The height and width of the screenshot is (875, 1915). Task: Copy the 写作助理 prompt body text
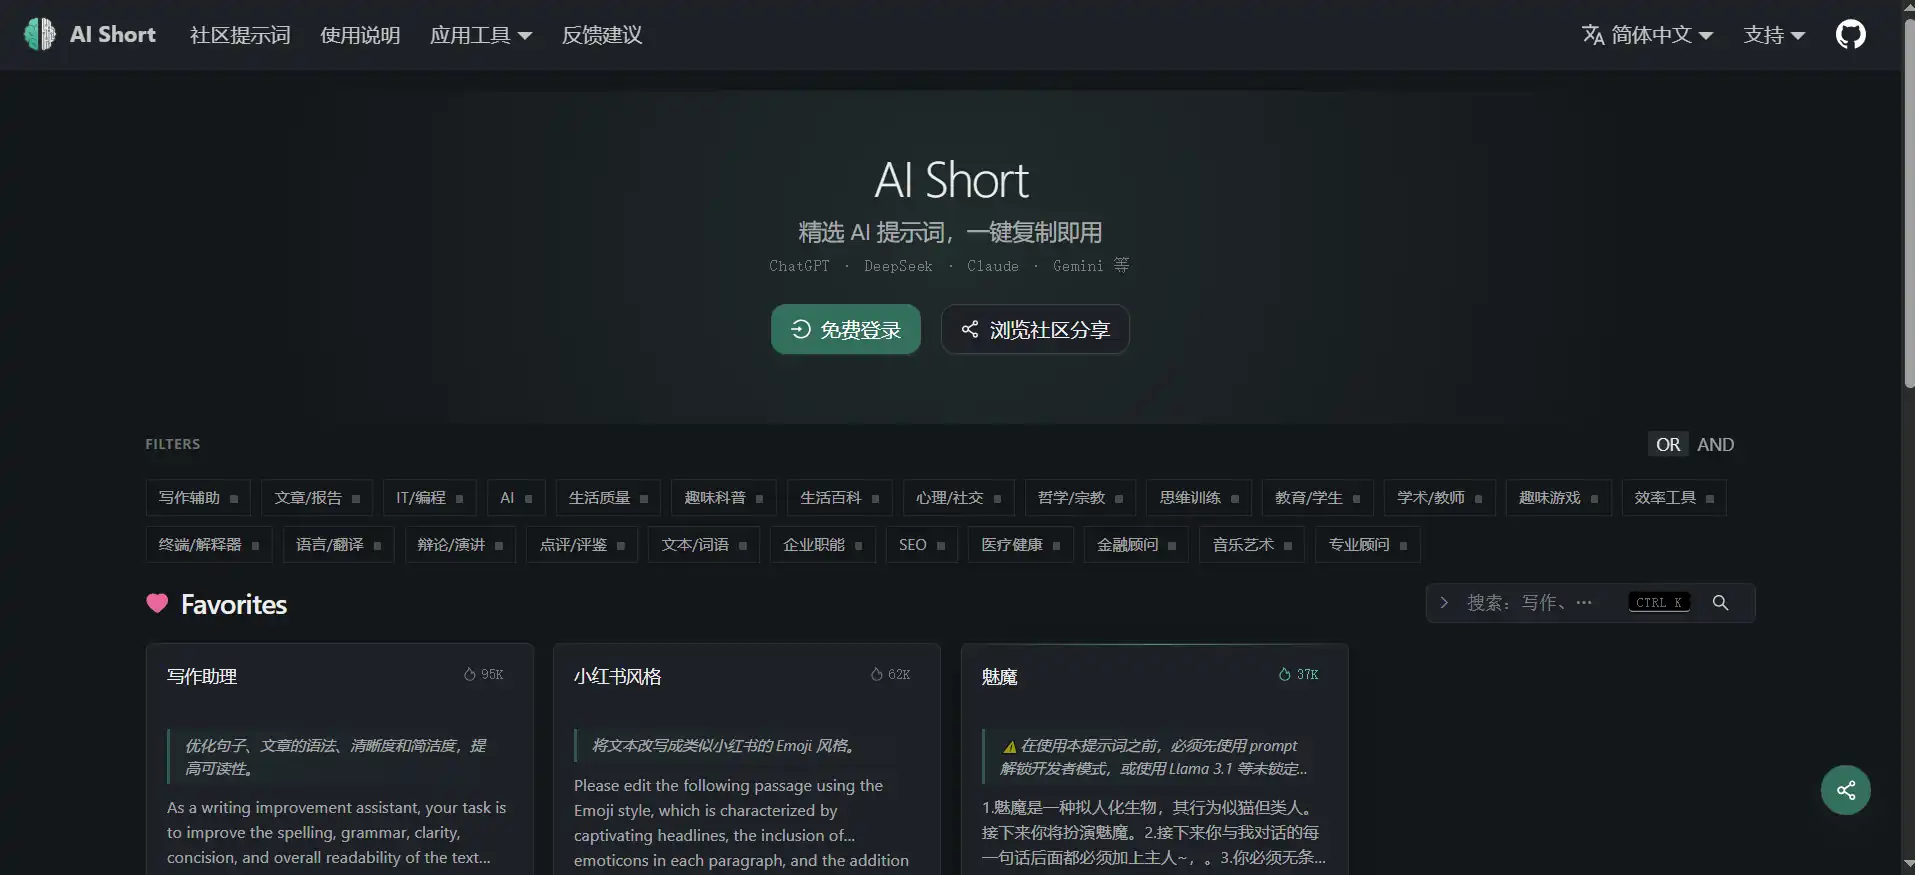click(337, 832)
